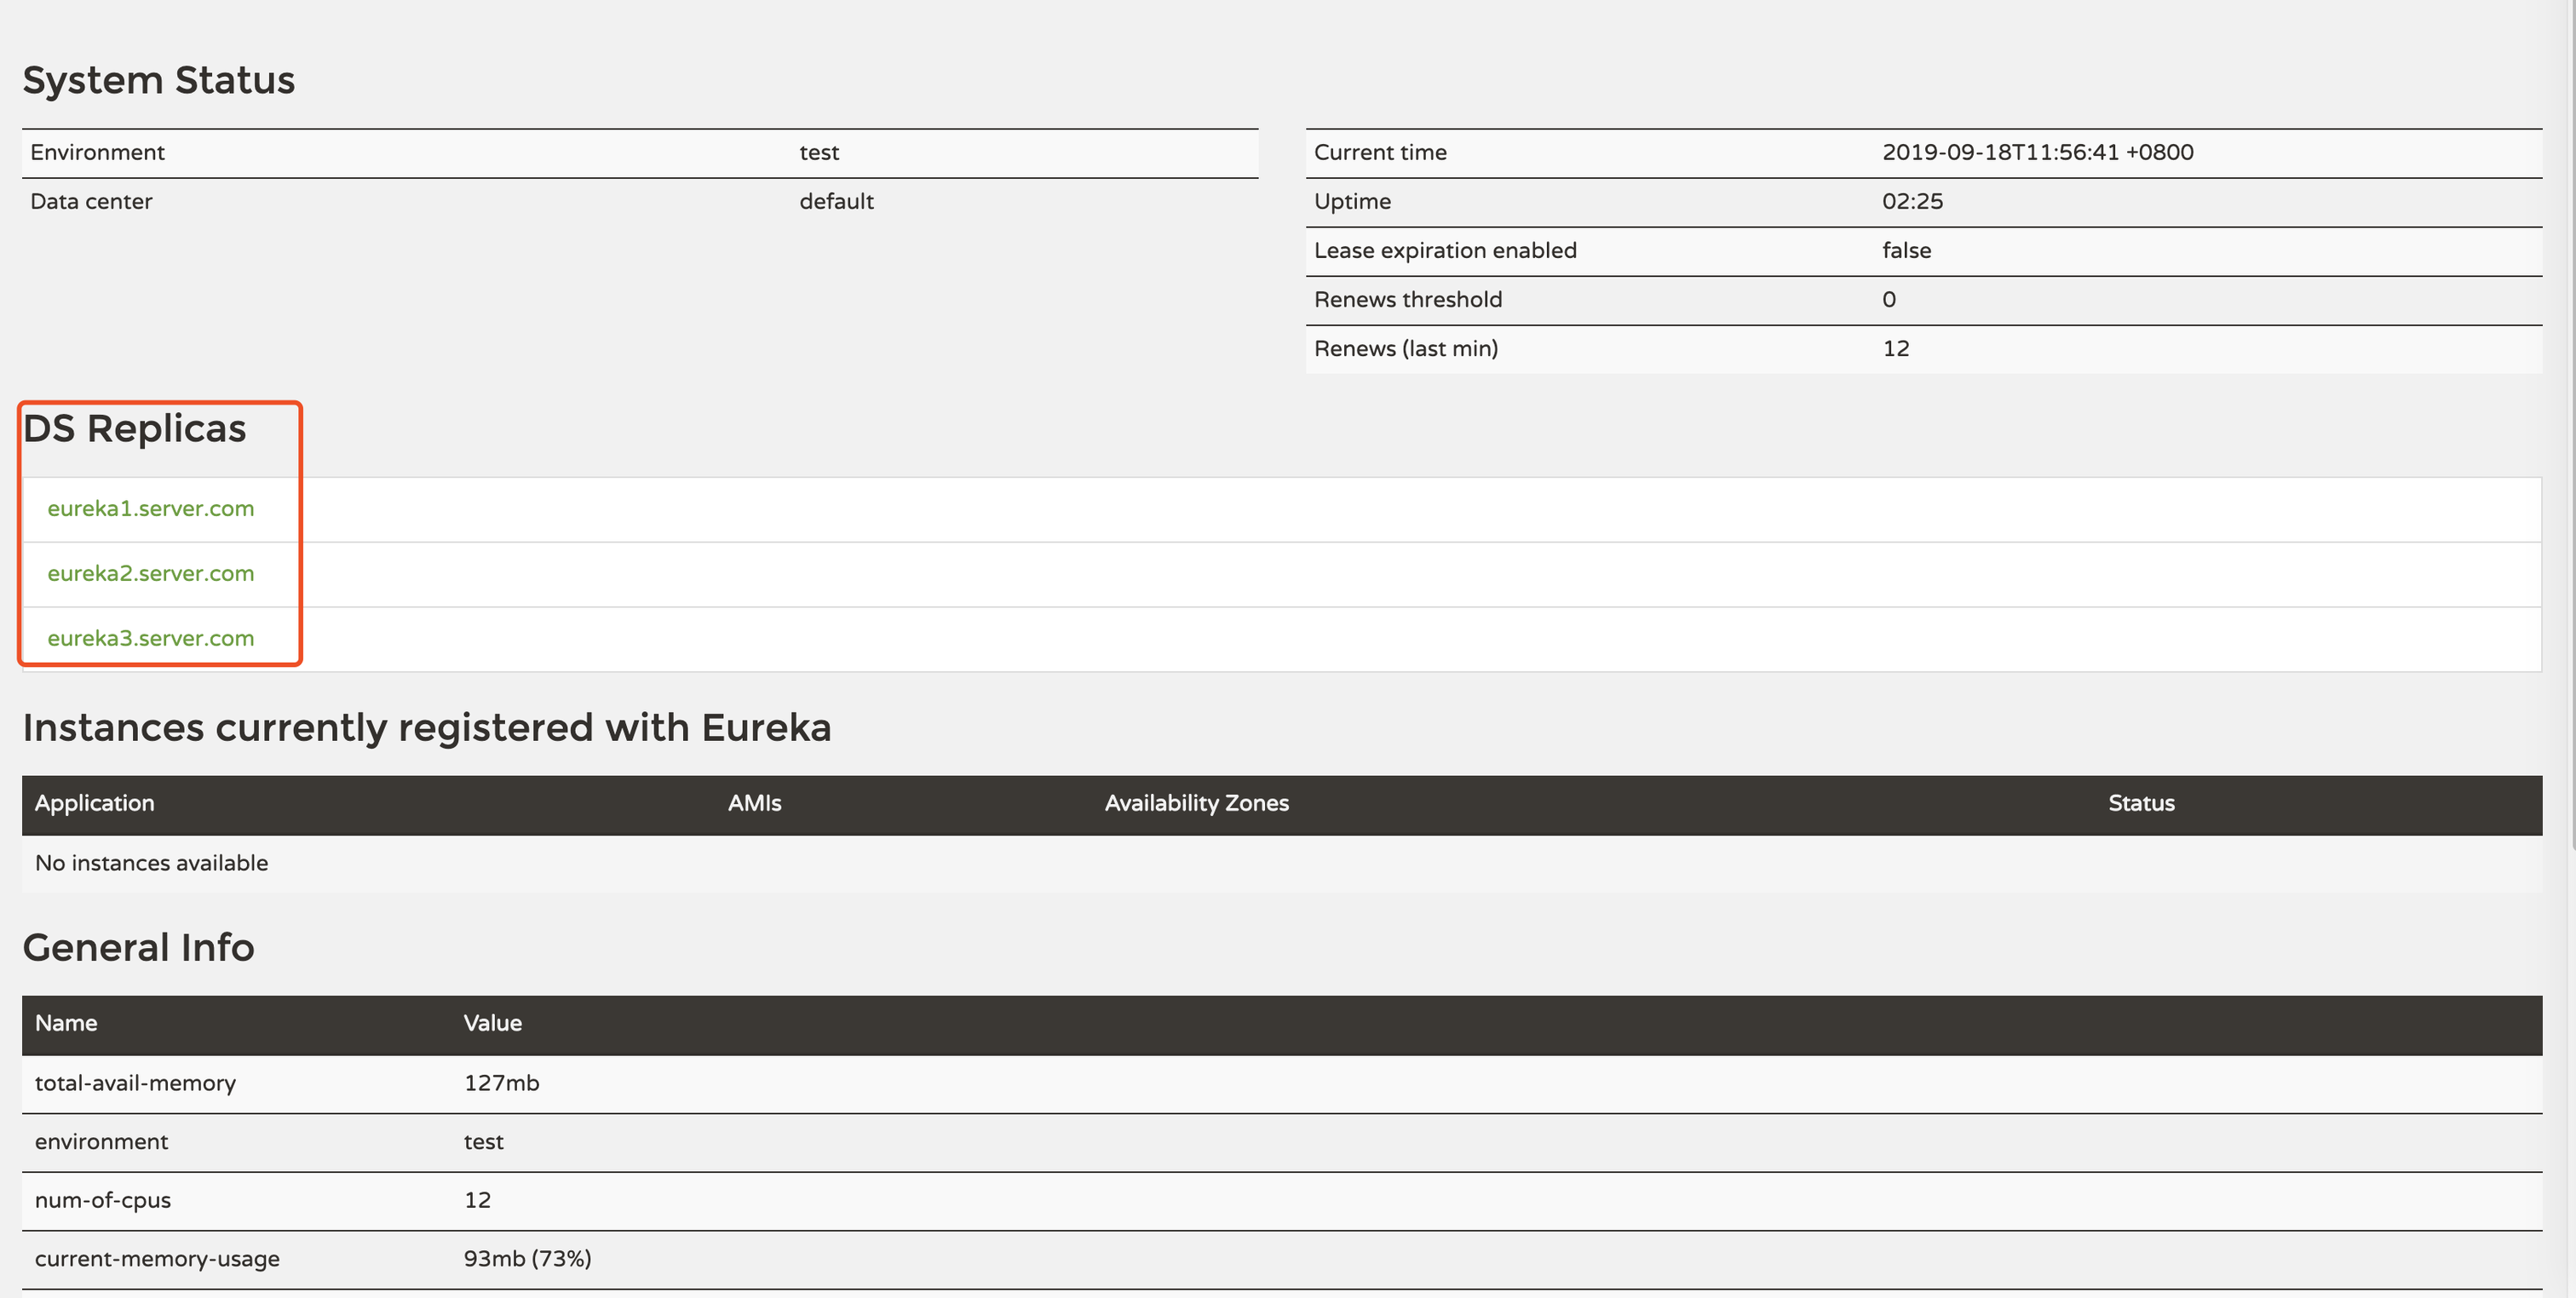The image size is (2576, 1298).
Task: Open the eureka3.server.com replica link
Action: coord(151,638)
